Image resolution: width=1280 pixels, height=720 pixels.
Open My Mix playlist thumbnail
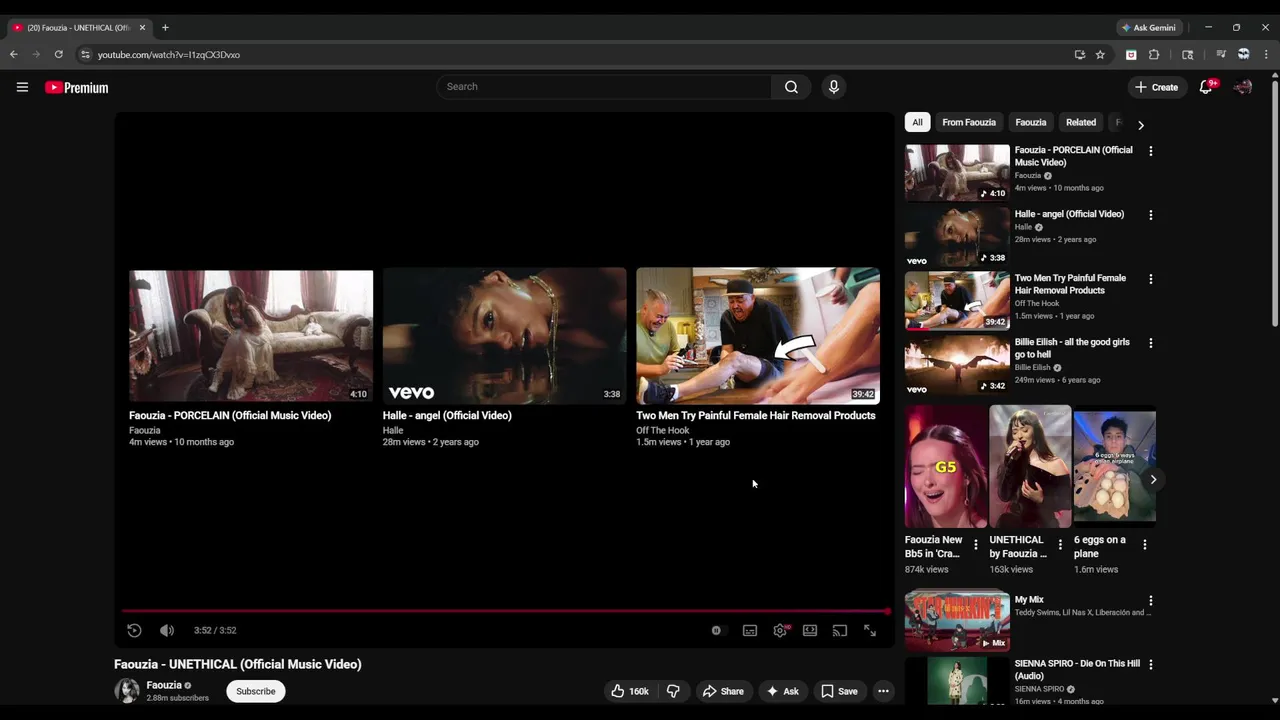click(957, 621)
